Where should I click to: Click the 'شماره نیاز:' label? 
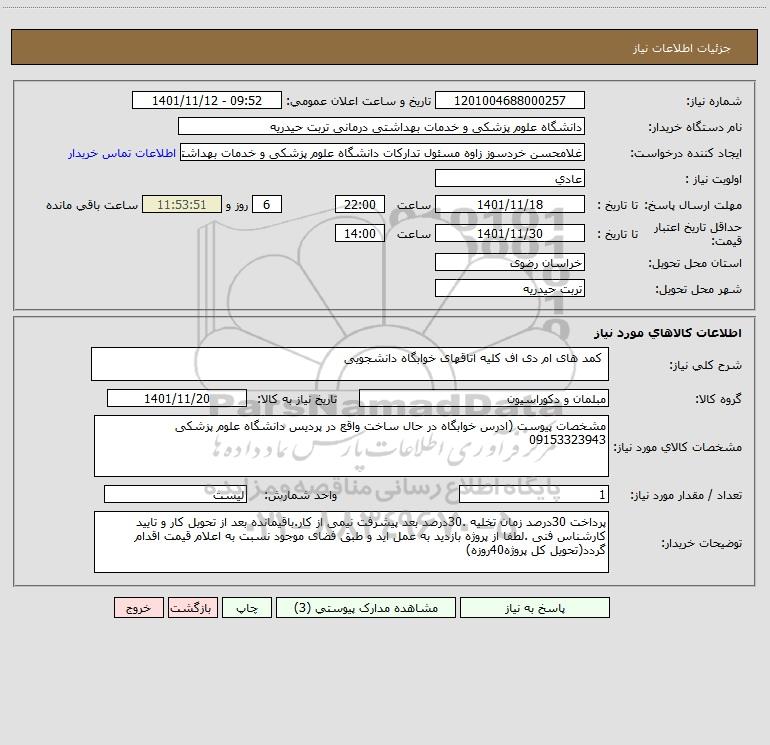[x=714, y=102]
